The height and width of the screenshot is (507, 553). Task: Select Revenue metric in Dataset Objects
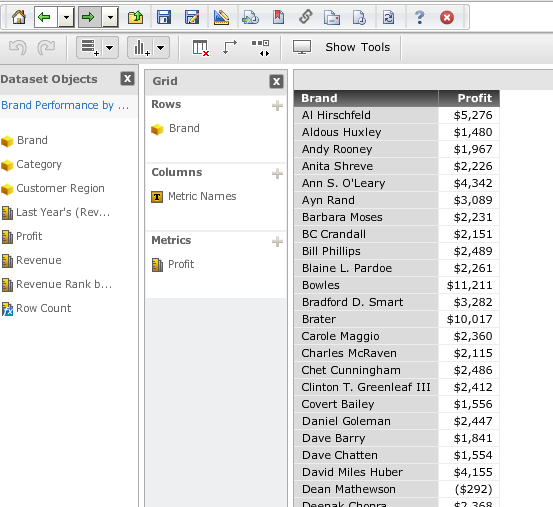coord(39,260)
